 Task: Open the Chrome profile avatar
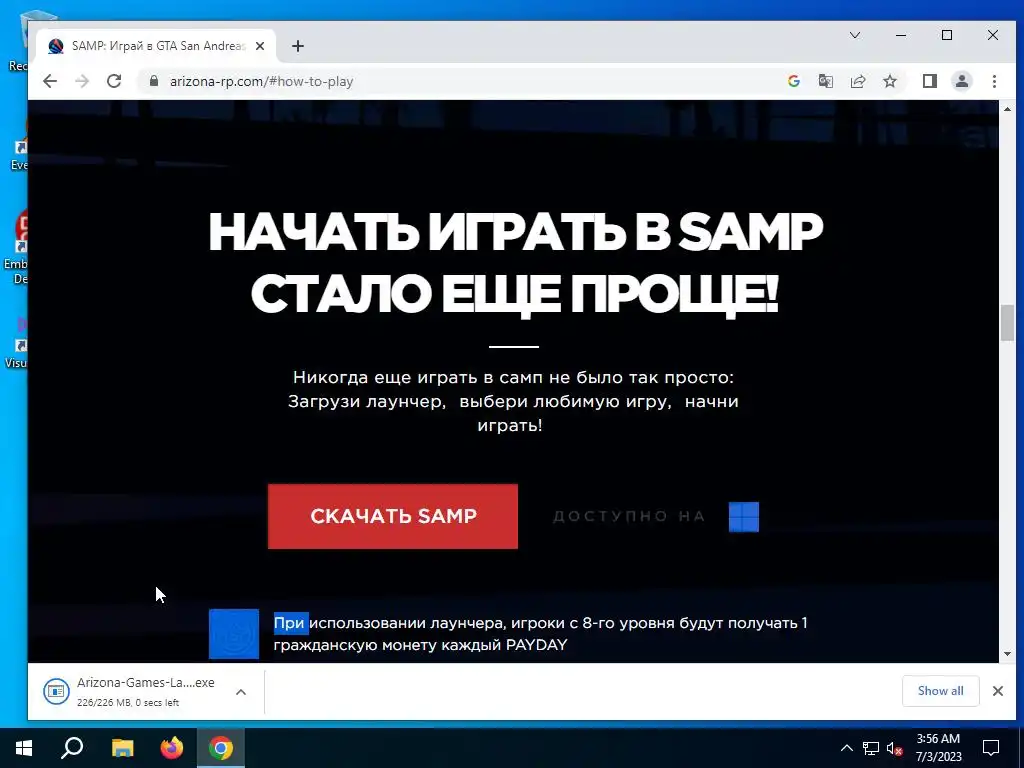[962, 81]
